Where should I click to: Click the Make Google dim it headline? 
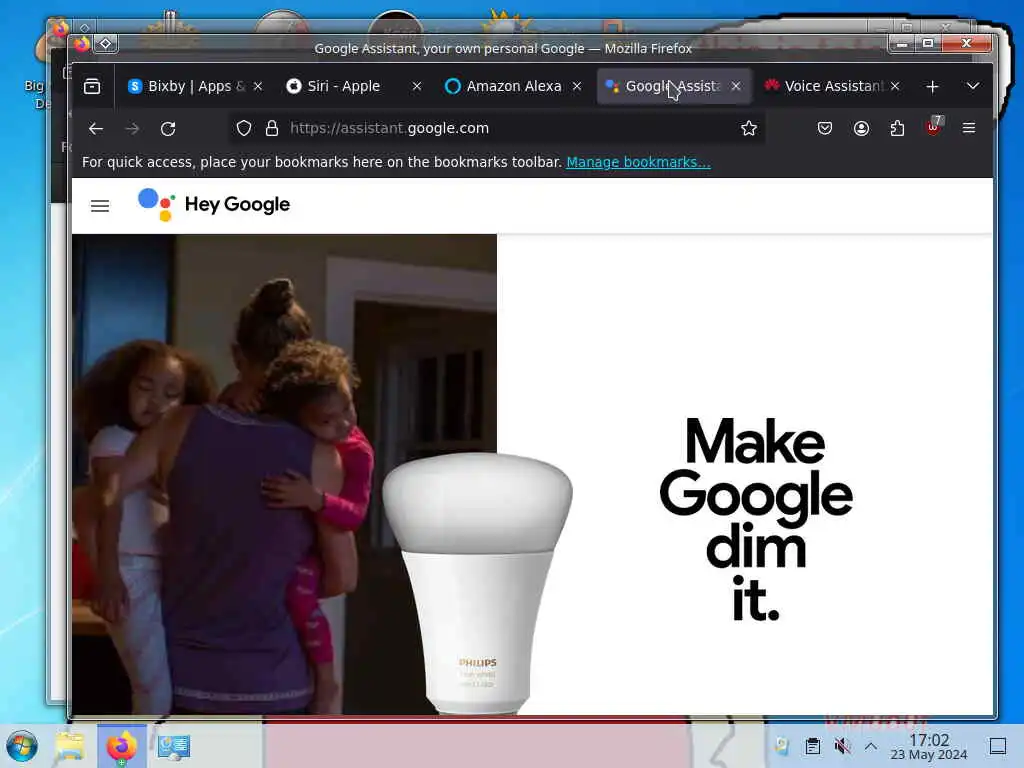756,519
